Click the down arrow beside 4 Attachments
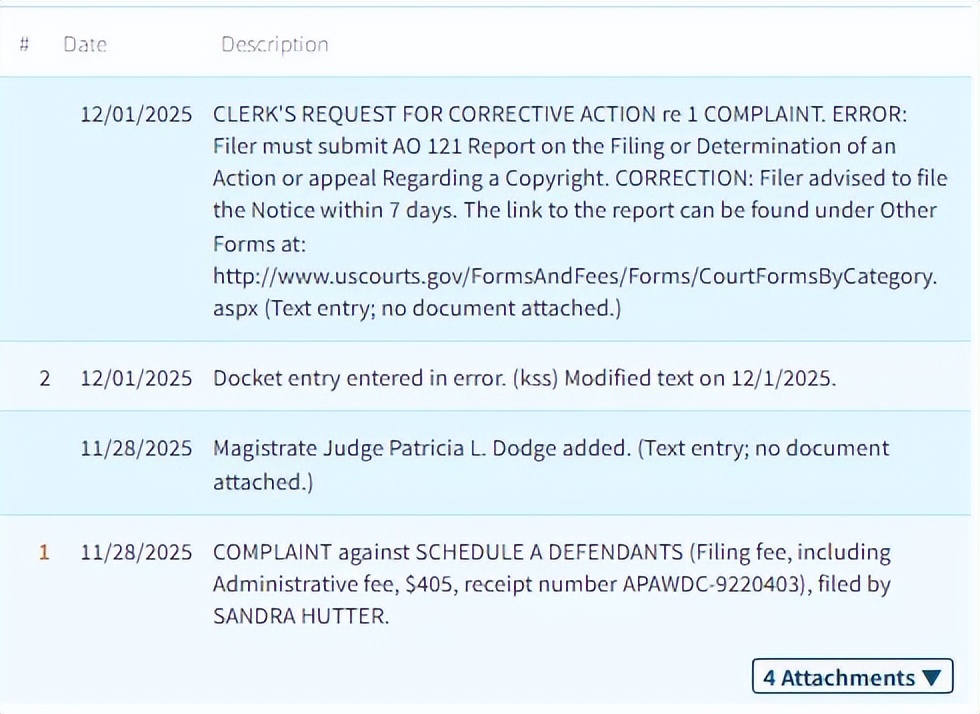The image size is (980, 714). point(931,678)
